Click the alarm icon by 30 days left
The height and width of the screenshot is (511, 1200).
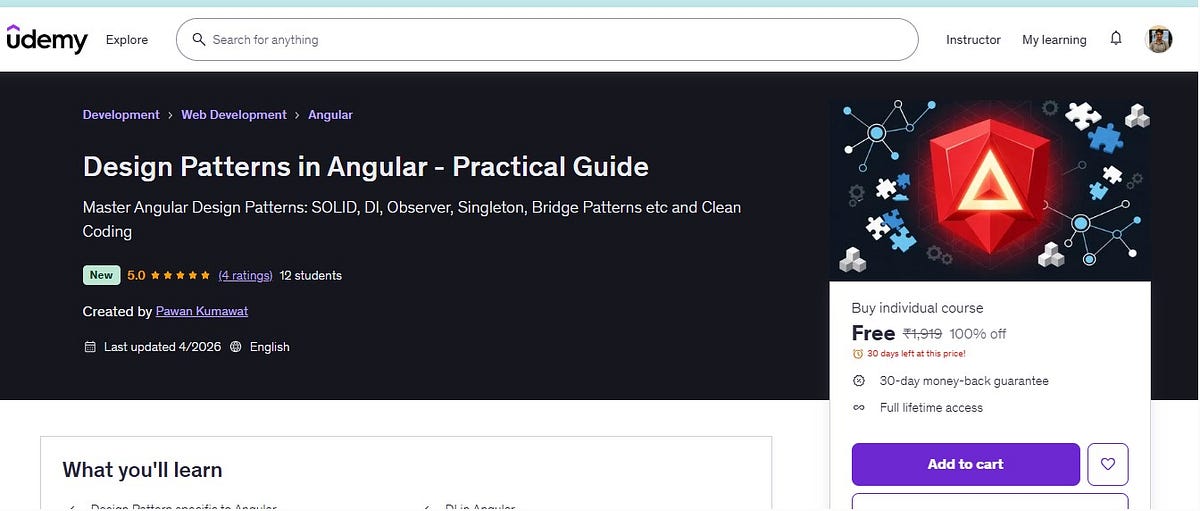[857, 353]
